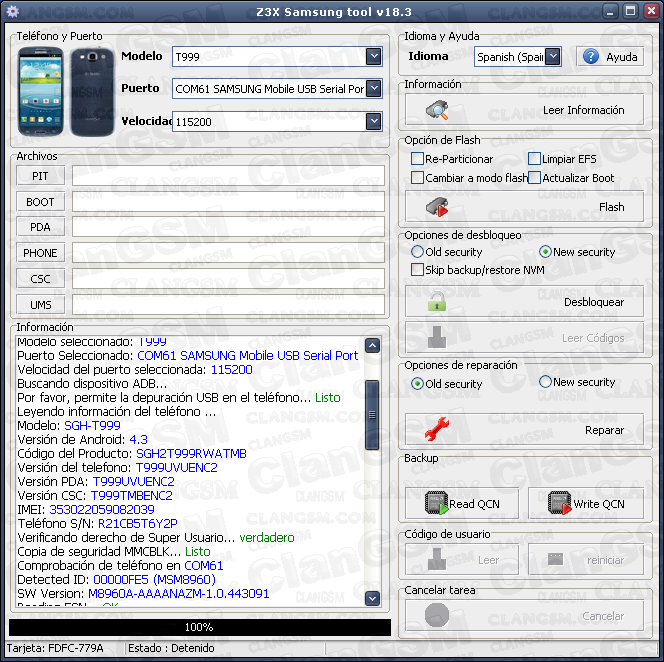Open the Puerto COM port dropdown
The width and height of the screenshot is (664, 662).
(x=374, y=89)
